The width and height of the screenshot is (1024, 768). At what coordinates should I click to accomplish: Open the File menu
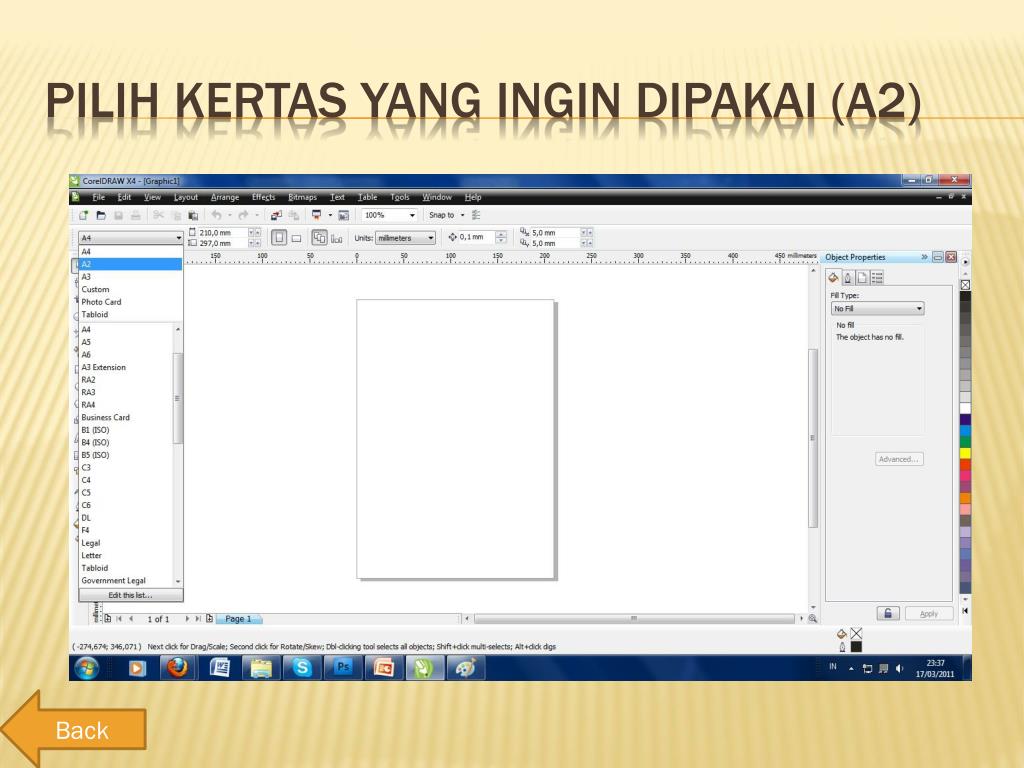pyautogui.click(x=99, y=197)
